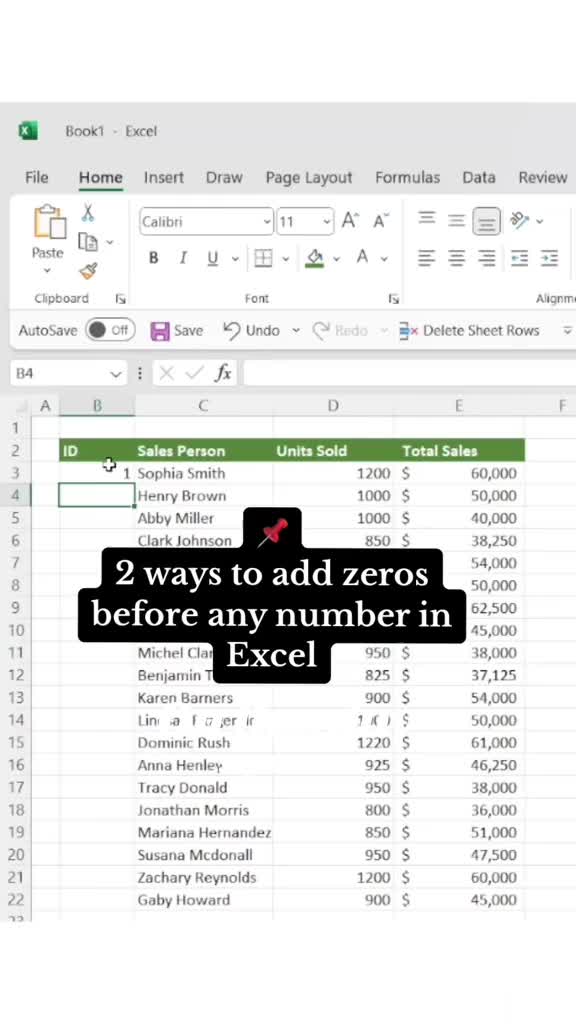
Task: Click Delete Sheet Rows
Action: click(x=469, y=330)
